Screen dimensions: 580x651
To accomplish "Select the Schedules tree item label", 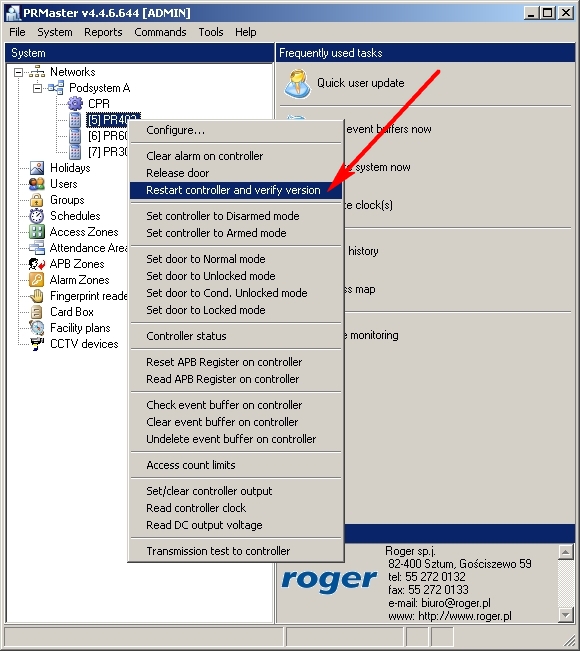I will click(x=75, y=216).
